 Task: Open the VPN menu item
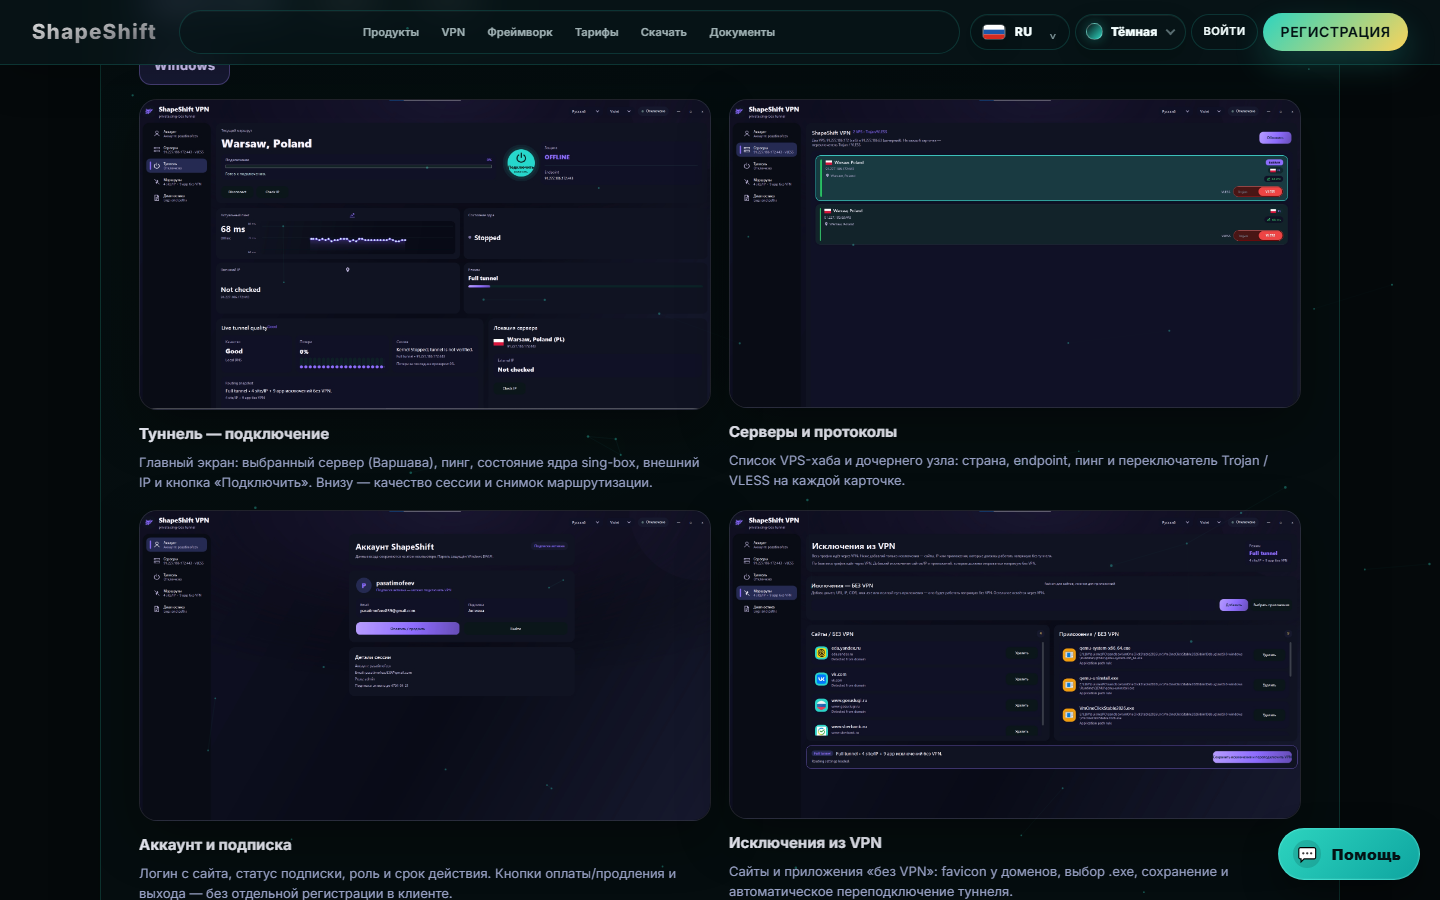(453, 32)
